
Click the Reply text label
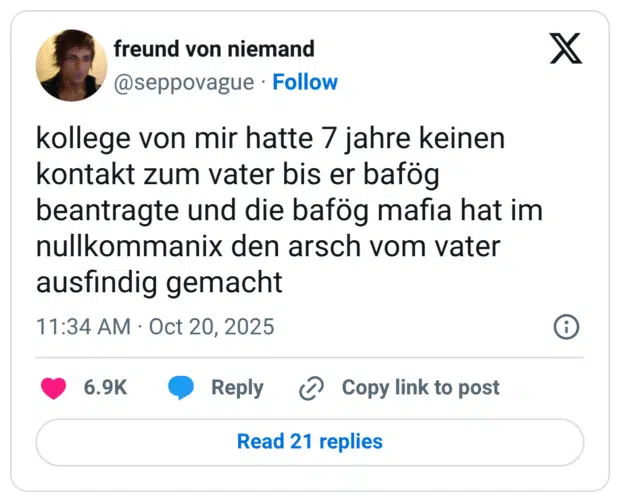pyautogui.click(x=237, y=388)
